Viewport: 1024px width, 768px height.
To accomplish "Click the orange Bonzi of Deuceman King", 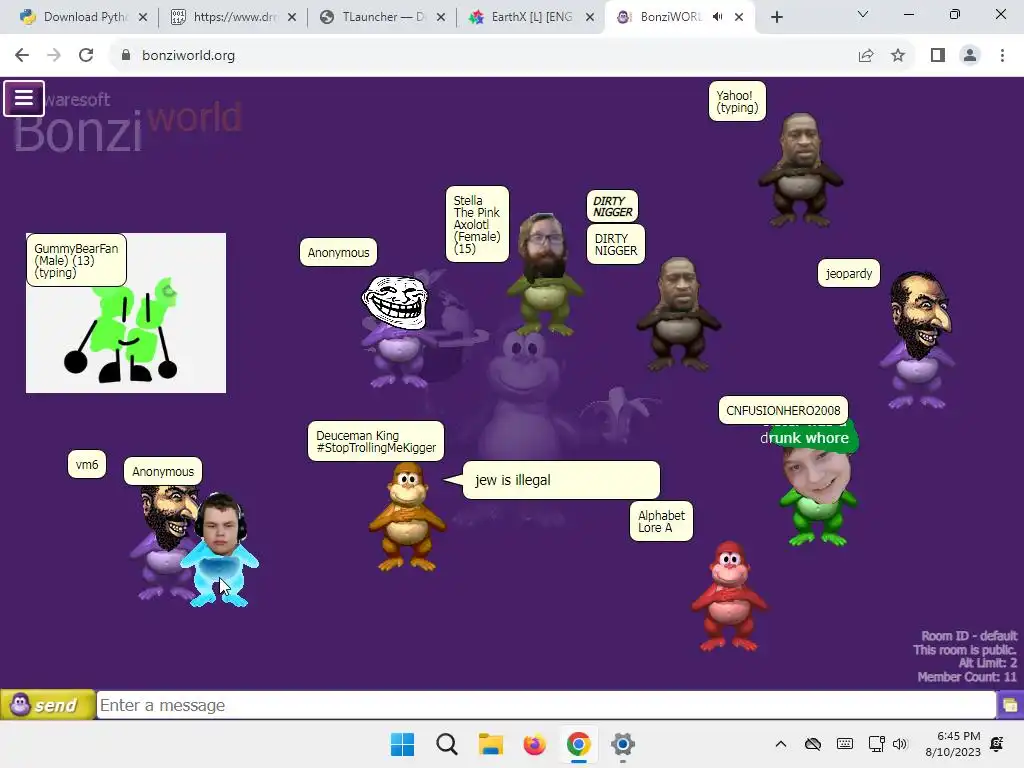I will coord(407,517).
